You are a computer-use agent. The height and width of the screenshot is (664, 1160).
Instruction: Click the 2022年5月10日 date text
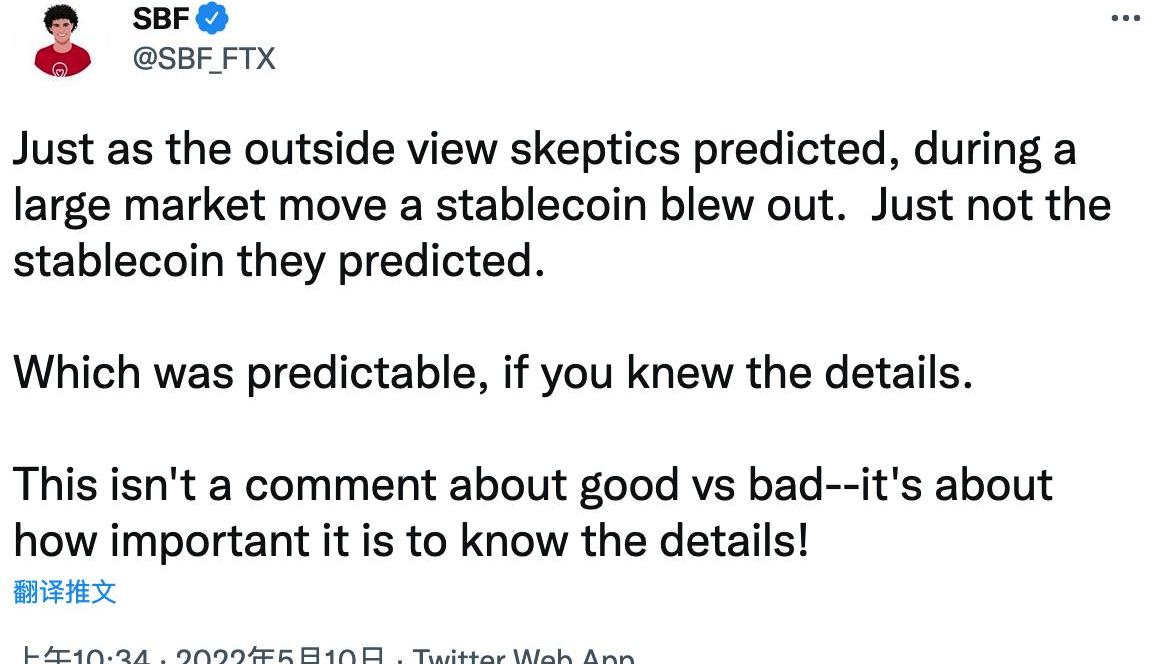click(280, 656)
